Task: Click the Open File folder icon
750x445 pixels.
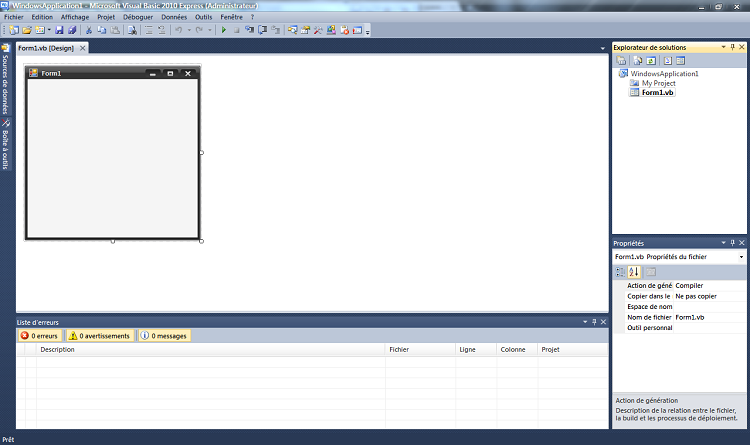Action: [27, 30]
